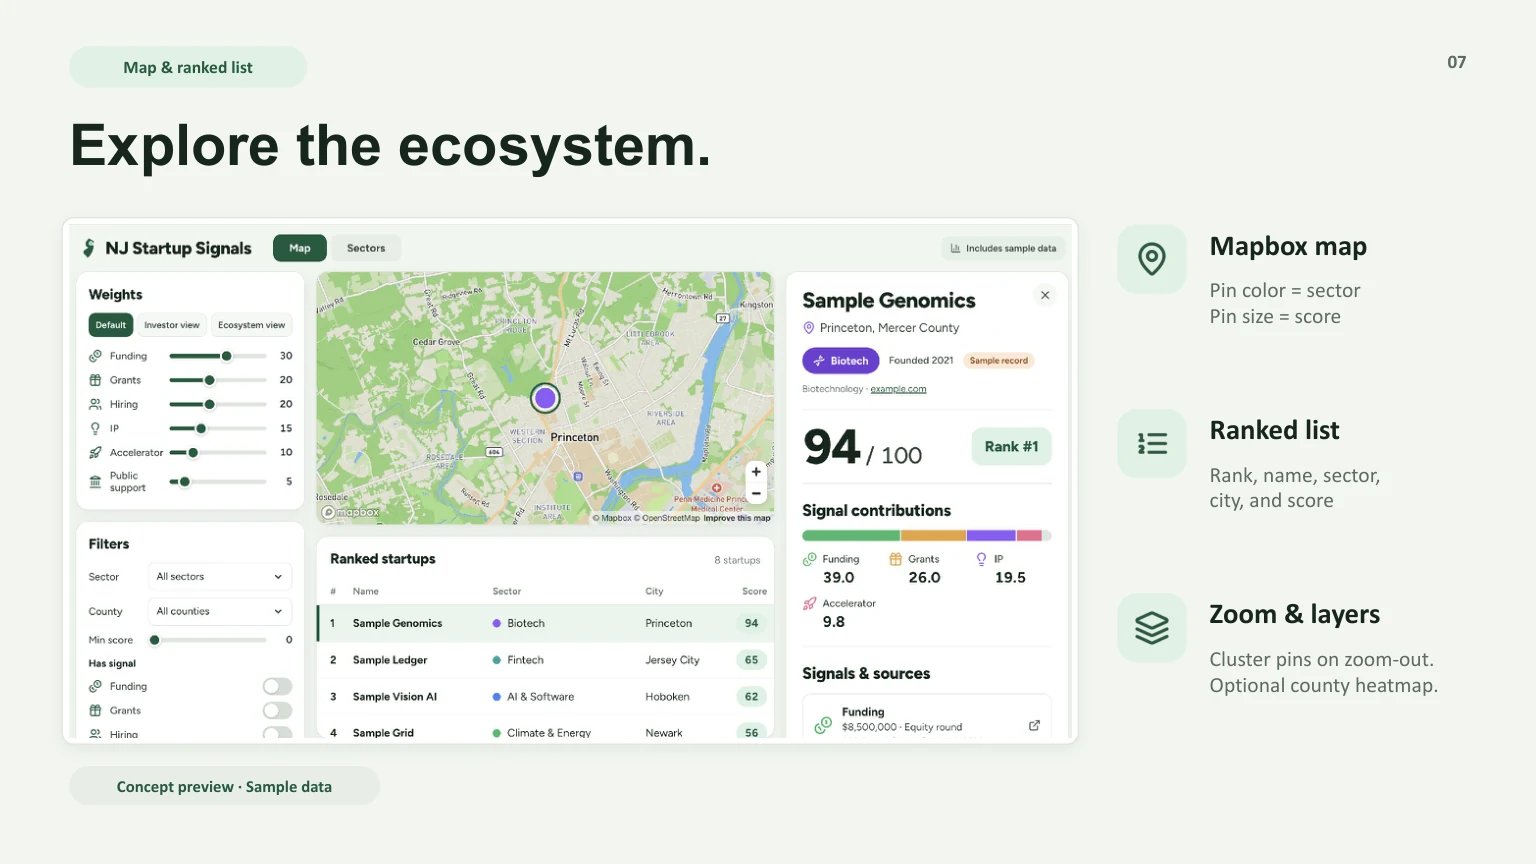
Task: Select the Sample Vision AI row
Action: 545,697
